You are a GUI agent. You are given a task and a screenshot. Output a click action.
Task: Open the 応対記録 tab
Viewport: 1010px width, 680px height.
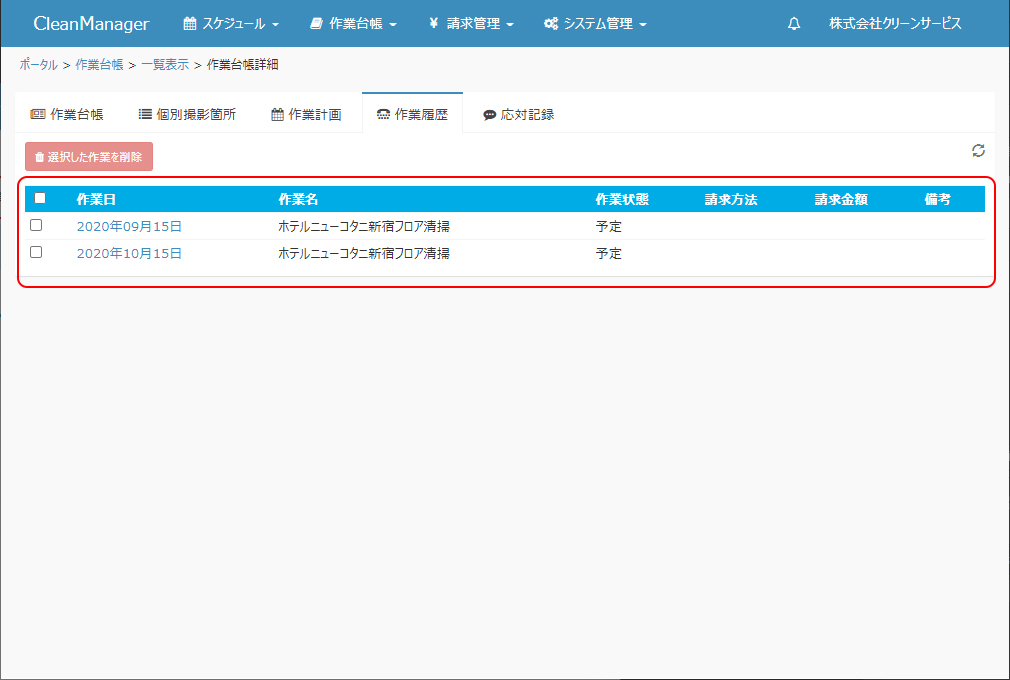pyautogui.click(x=518, y=114)
